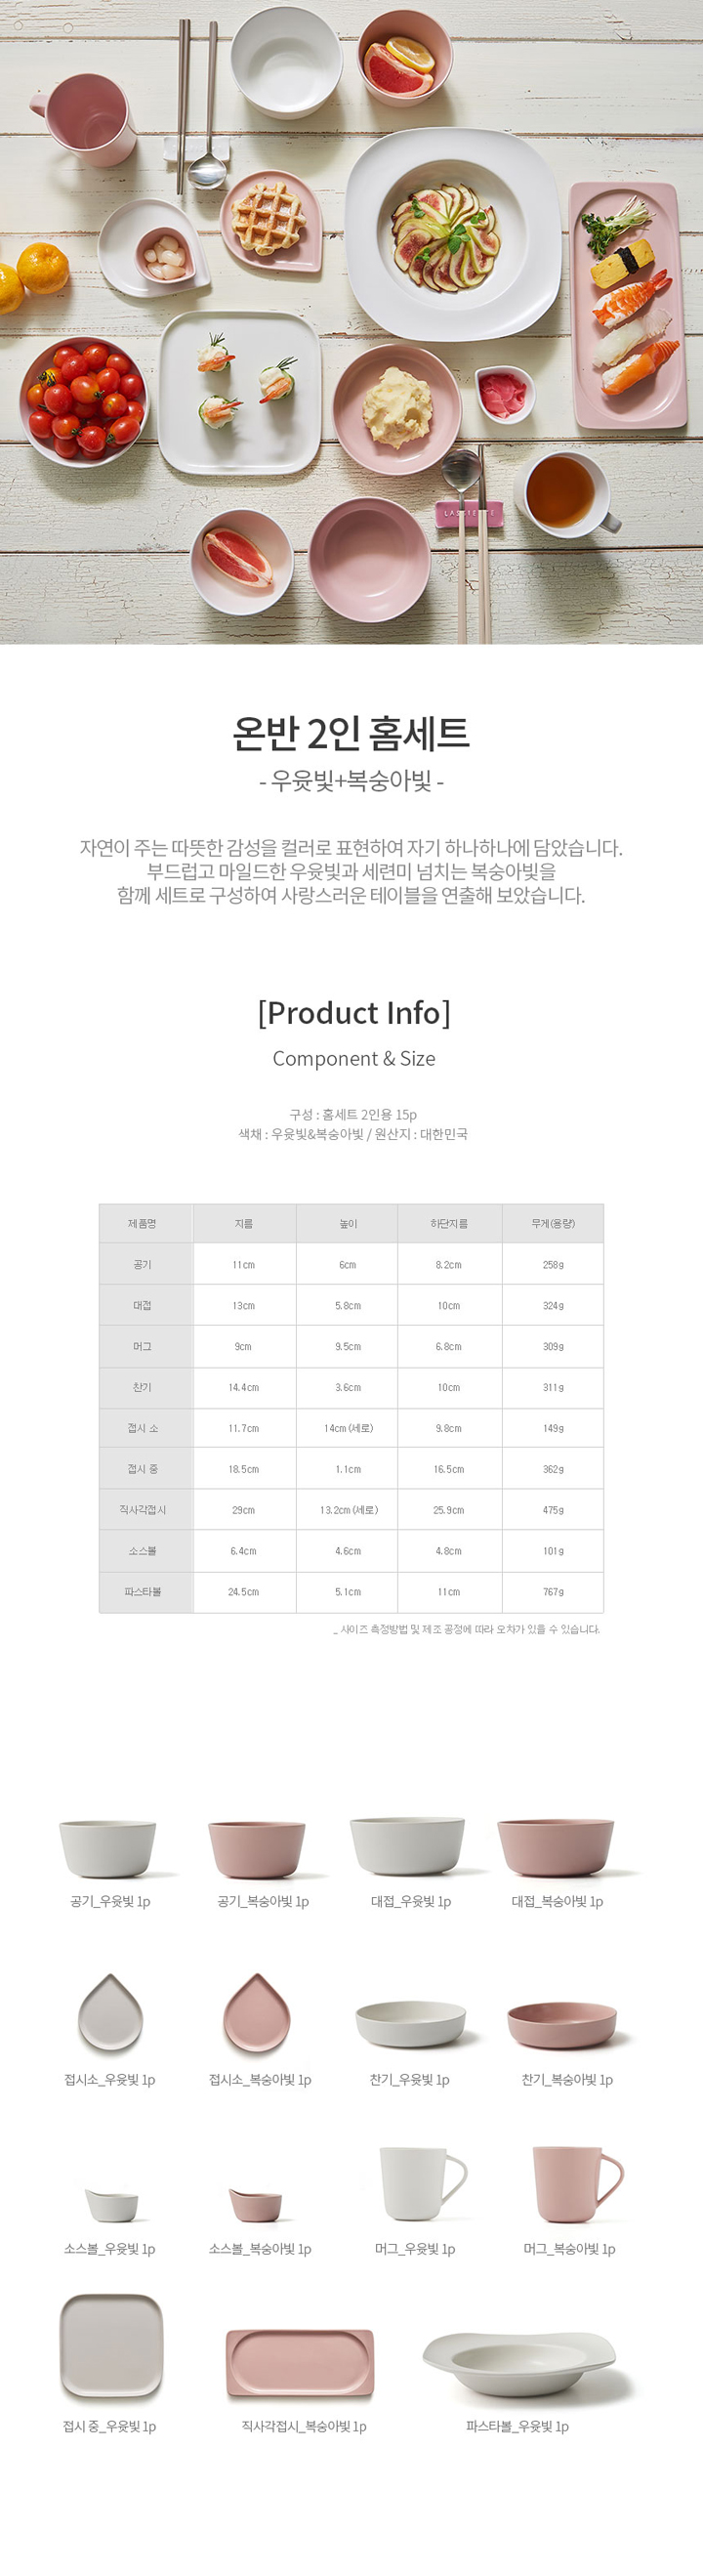
Task: Click the 대접_우윳빛 1p bowl image
Action: (x=407, y=1845)
